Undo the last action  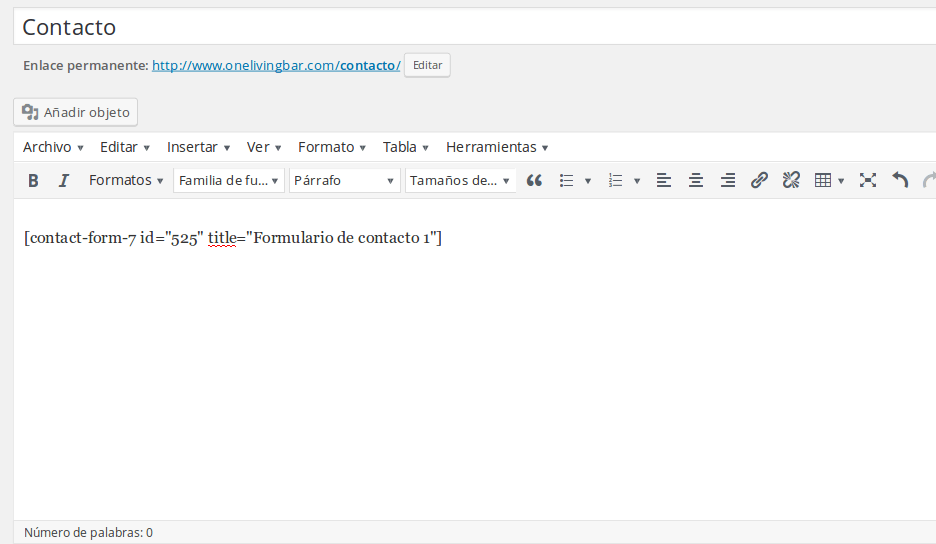[x=900, y=180]
